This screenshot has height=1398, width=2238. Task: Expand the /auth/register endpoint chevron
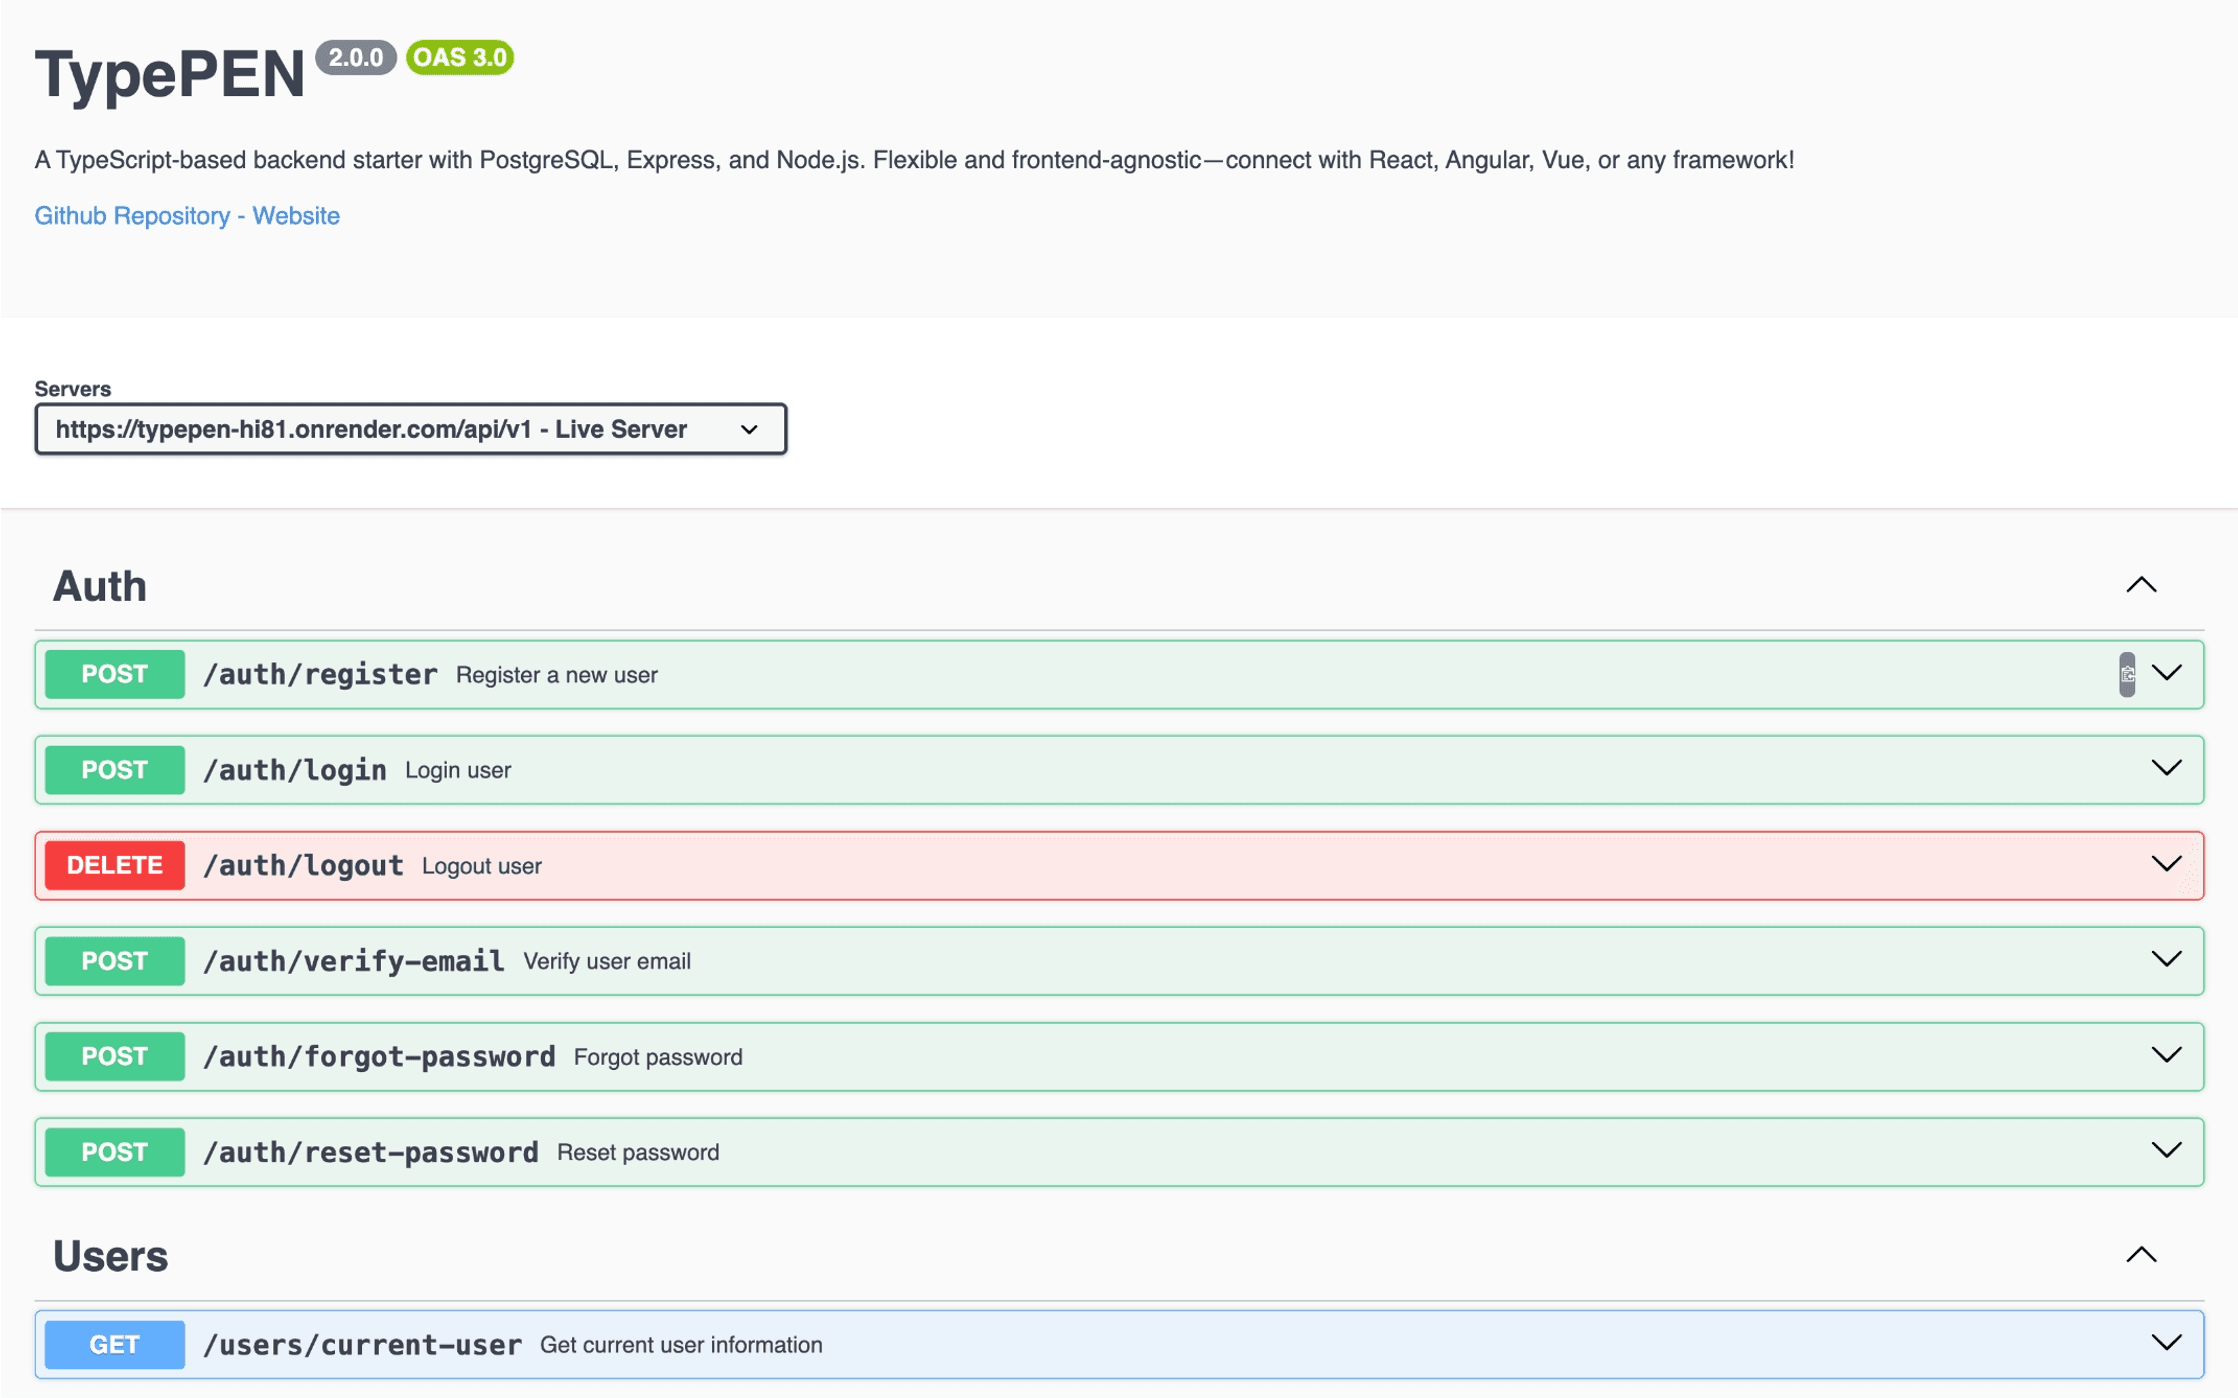coord(2166,673)
